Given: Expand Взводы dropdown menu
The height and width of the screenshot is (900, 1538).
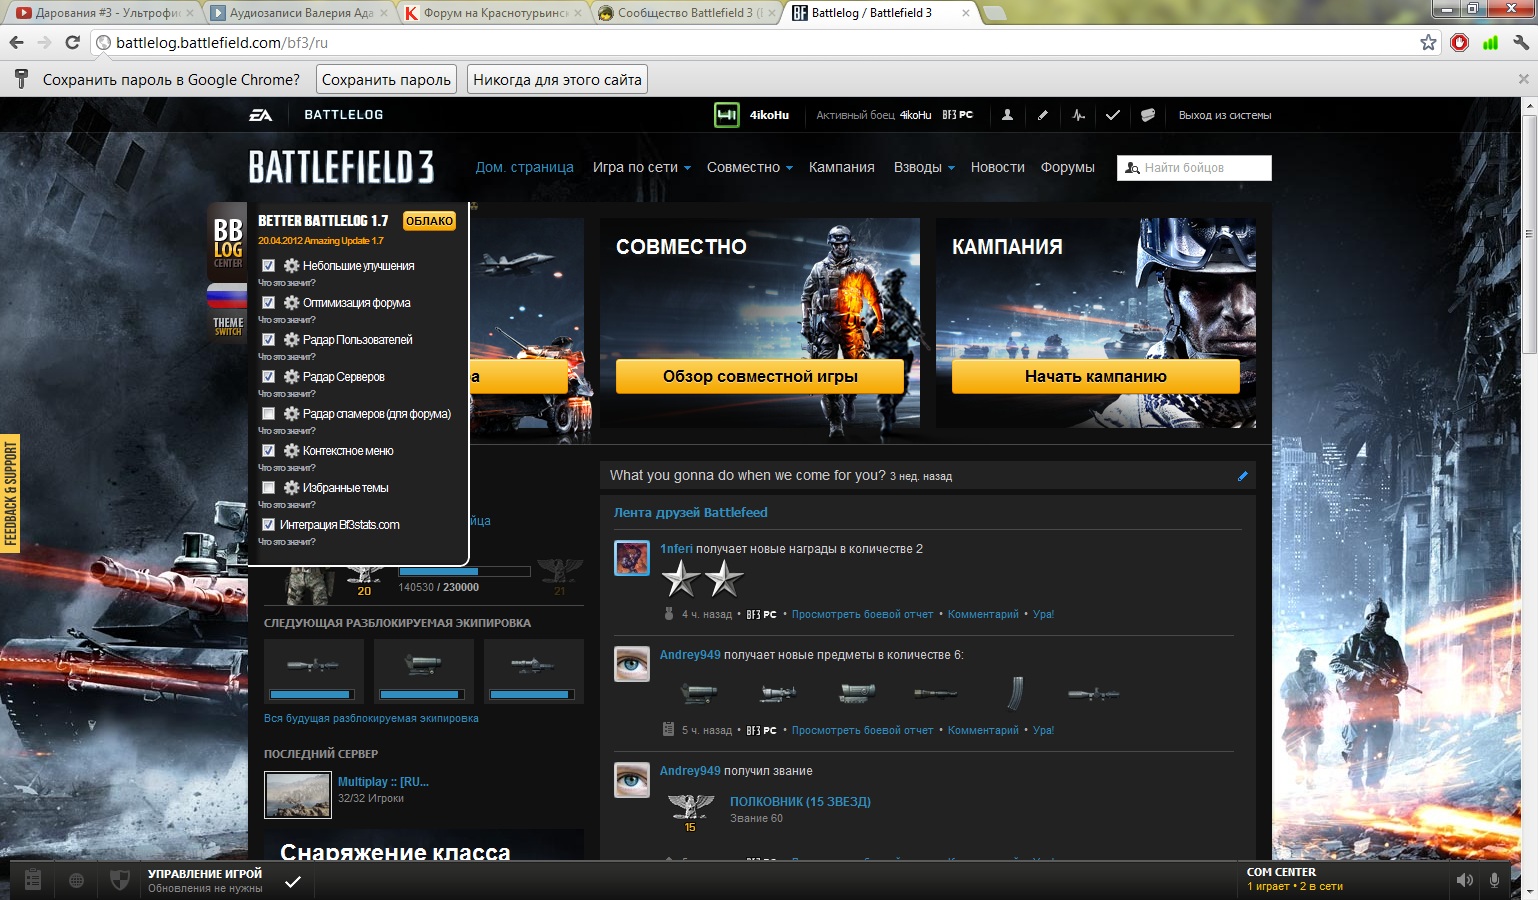Looking at the screenshot, I should 924,167.
